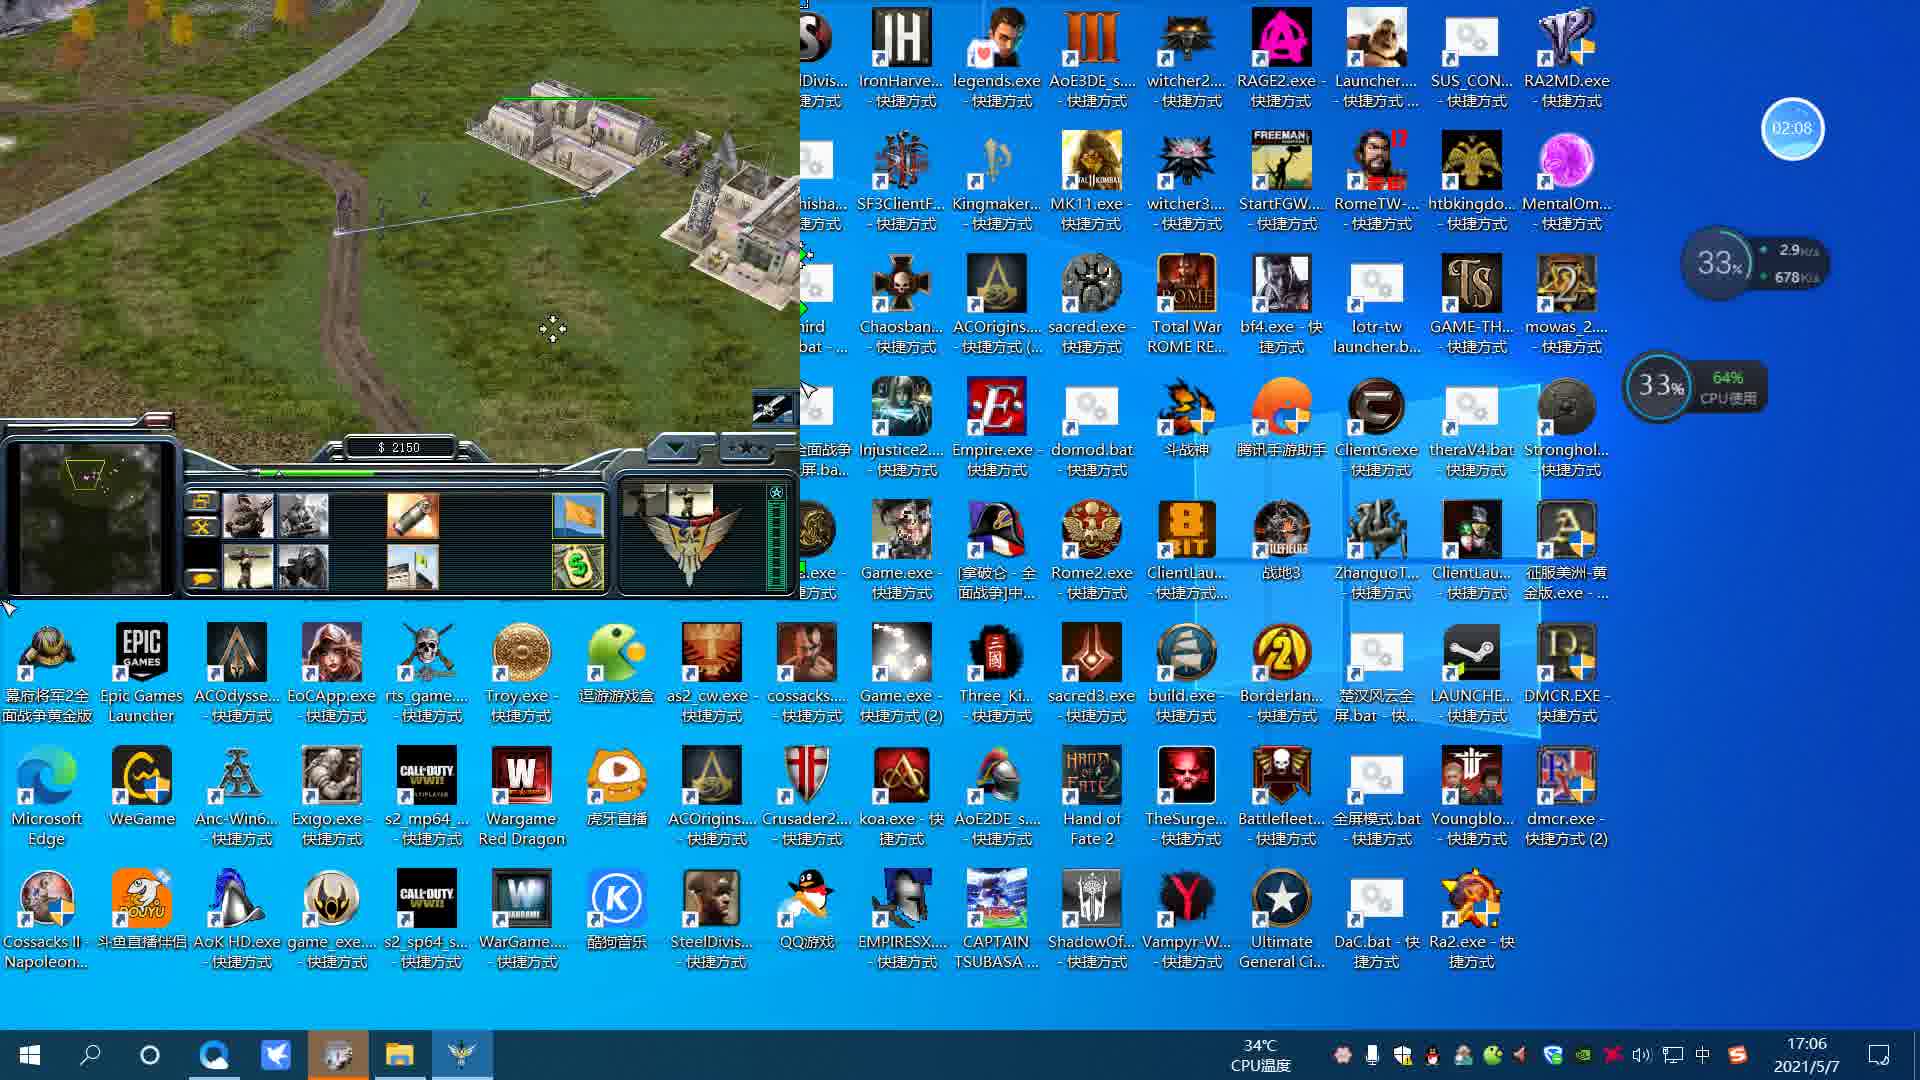Open the Windows Start menu

(30, 1054)
